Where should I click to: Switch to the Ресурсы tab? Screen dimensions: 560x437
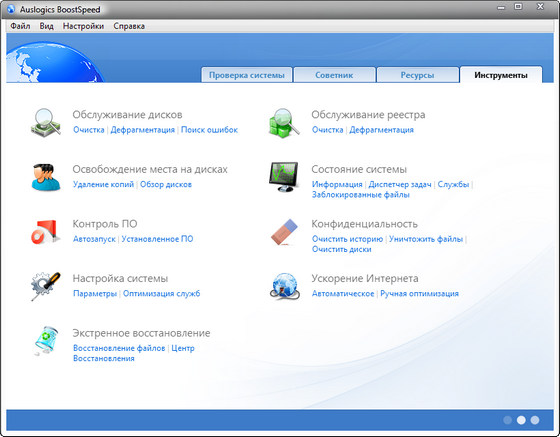coord(418,75)
